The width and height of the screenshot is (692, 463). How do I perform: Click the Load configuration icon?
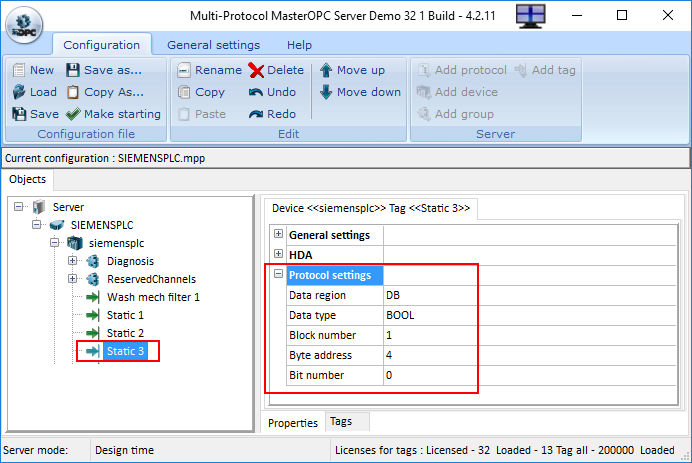(19, 92)
